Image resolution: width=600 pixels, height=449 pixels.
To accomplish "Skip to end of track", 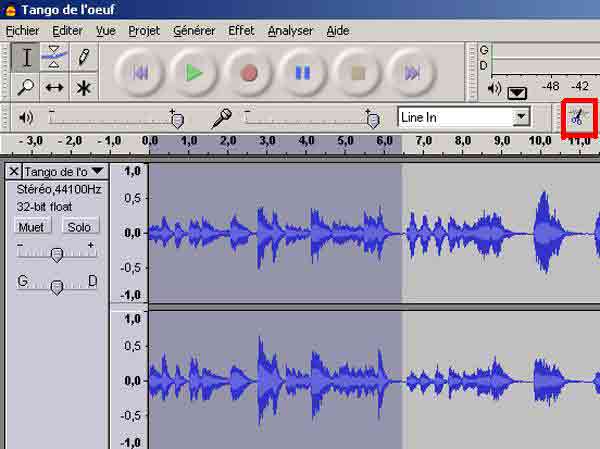I will coord(412,72).
